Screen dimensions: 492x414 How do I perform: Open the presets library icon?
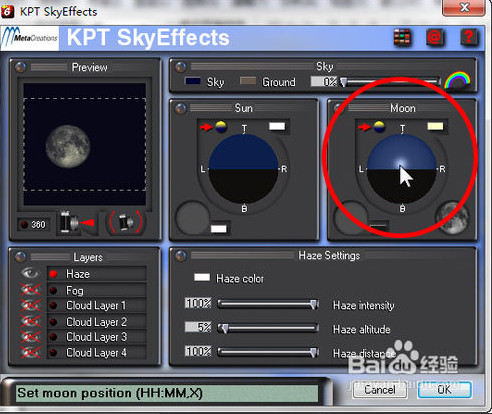402,37
